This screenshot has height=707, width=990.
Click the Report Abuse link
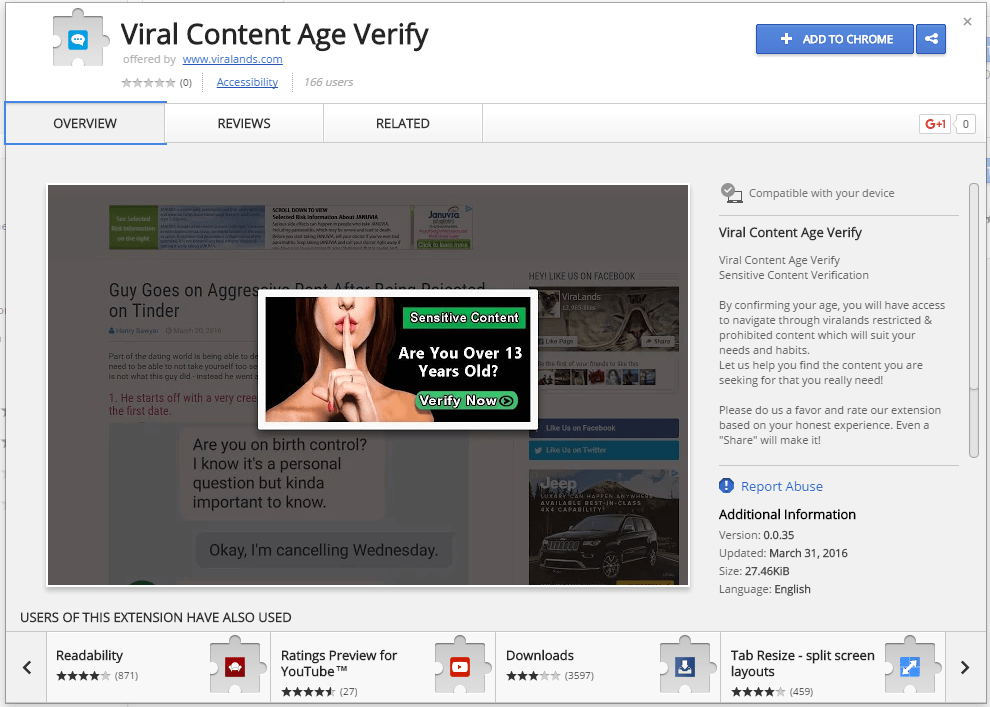click(781, 486)
